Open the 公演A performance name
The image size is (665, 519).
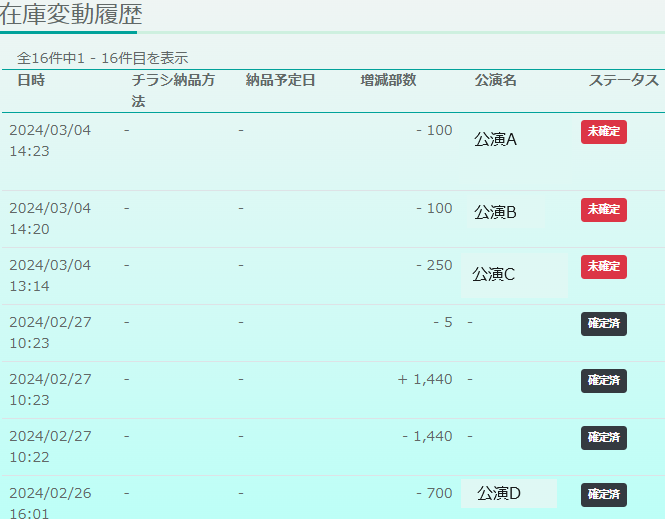[x=495, y=140]
